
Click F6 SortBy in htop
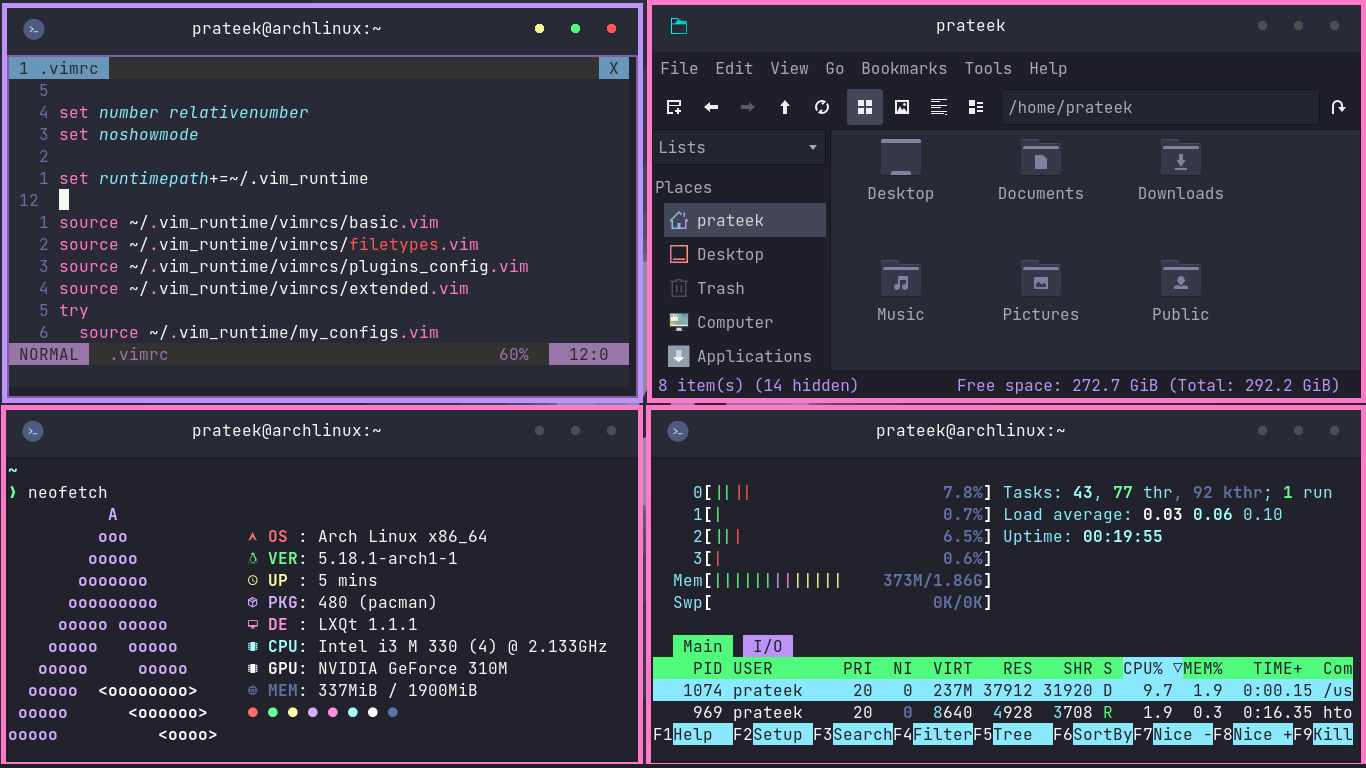pos(1092,734)
